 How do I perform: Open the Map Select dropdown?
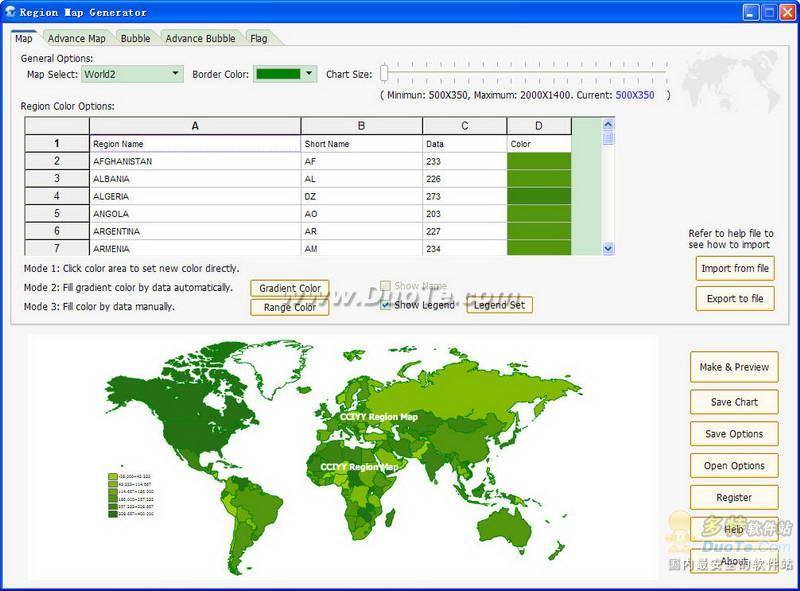point(176,73)
